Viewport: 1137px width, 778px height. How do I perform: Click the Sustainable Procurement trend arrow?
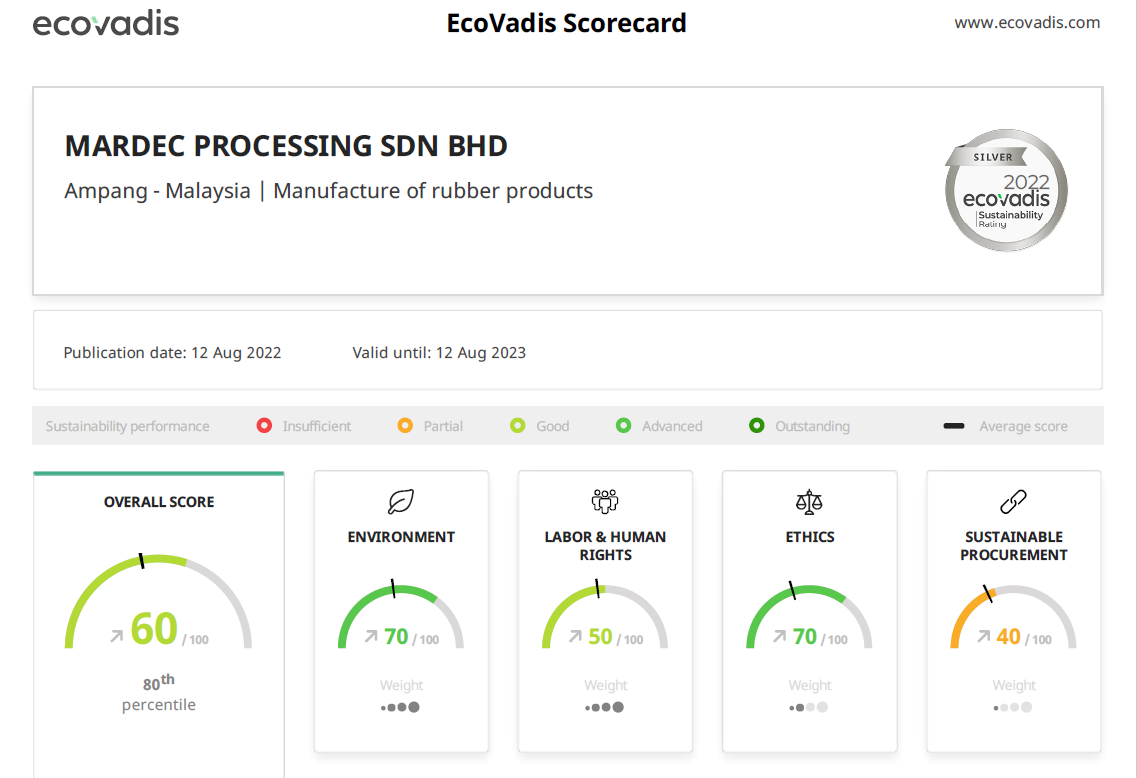click(x=984, y=636)
